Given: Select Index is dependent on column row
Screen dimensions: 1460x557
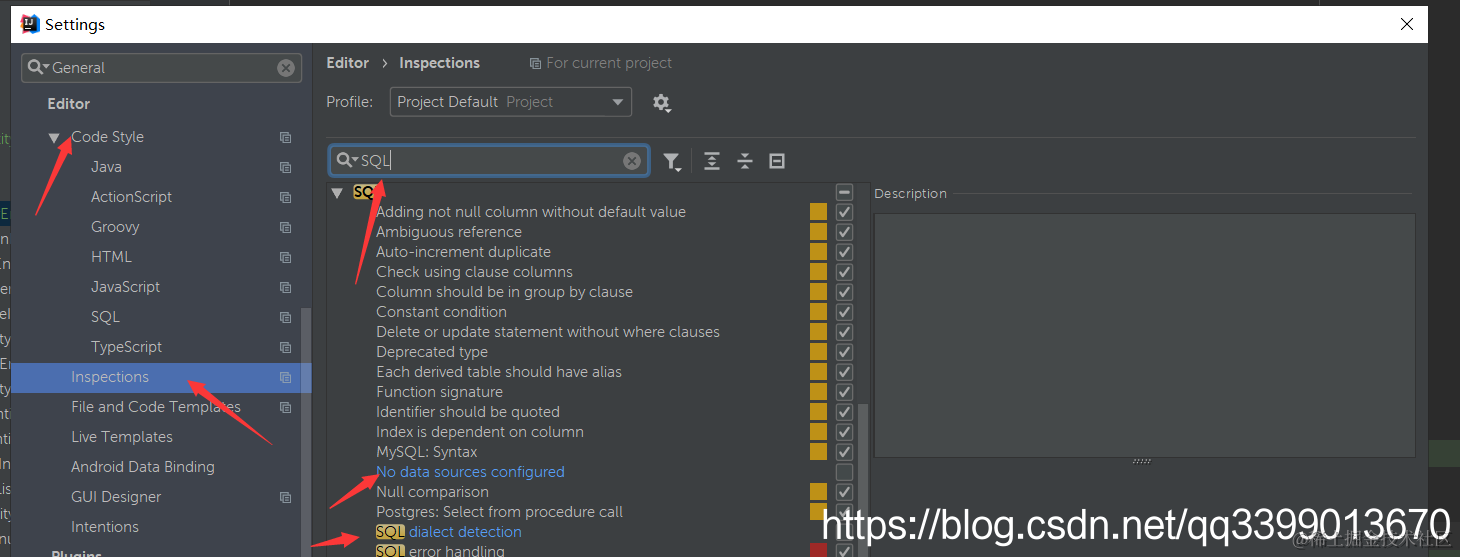Looking at the screenshot, I should click(480, 432).
